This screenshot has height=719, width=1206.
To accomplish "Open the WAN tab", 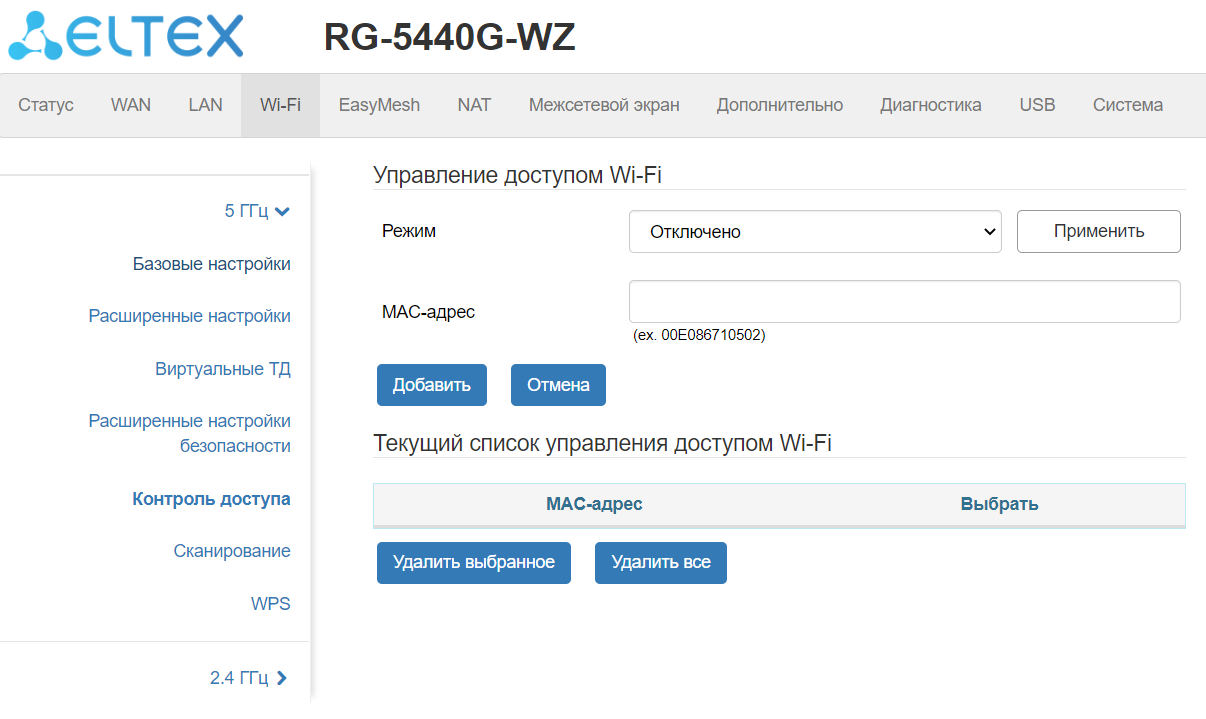I will [x=131, y=105].
